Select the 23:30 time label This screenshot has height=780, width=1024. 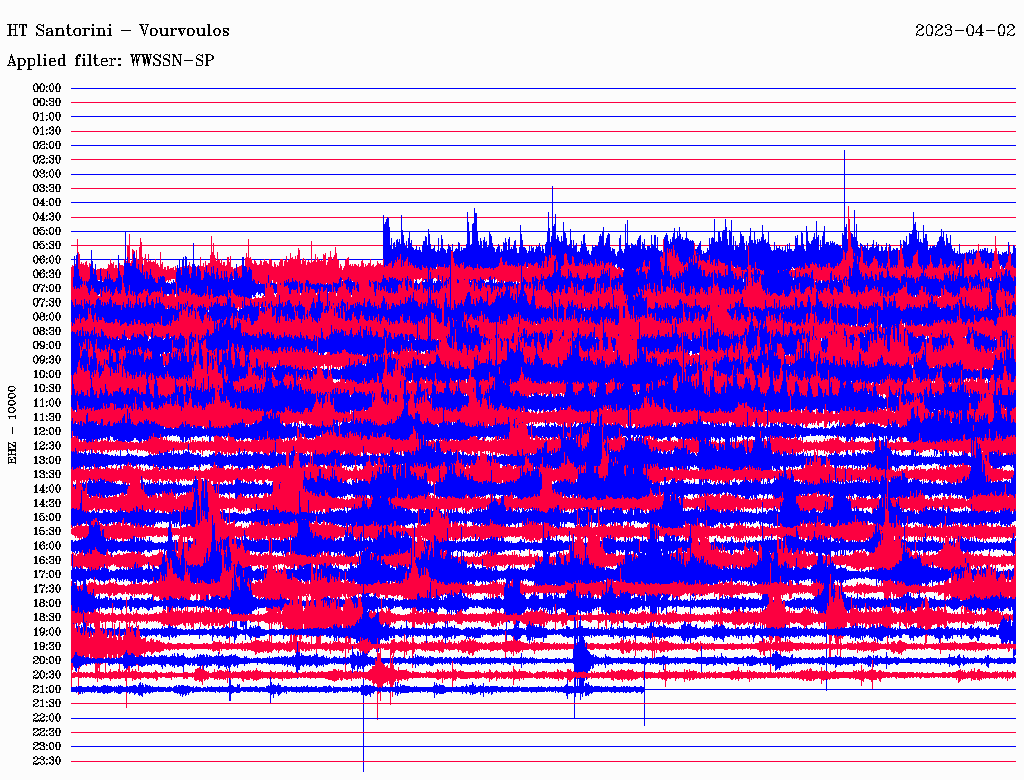click(x=47, y=761)
